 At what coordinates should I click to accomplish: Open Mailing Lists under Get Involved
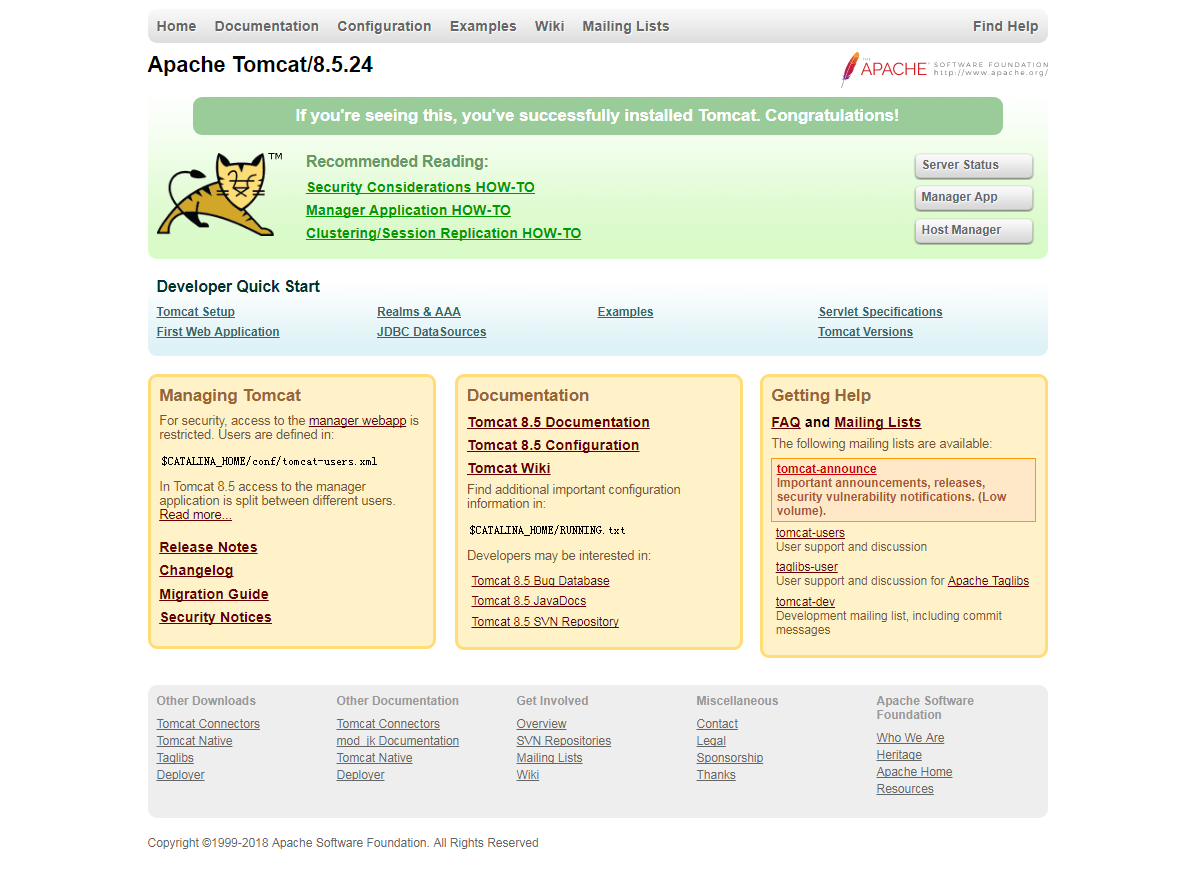click(x=549, y=758)
